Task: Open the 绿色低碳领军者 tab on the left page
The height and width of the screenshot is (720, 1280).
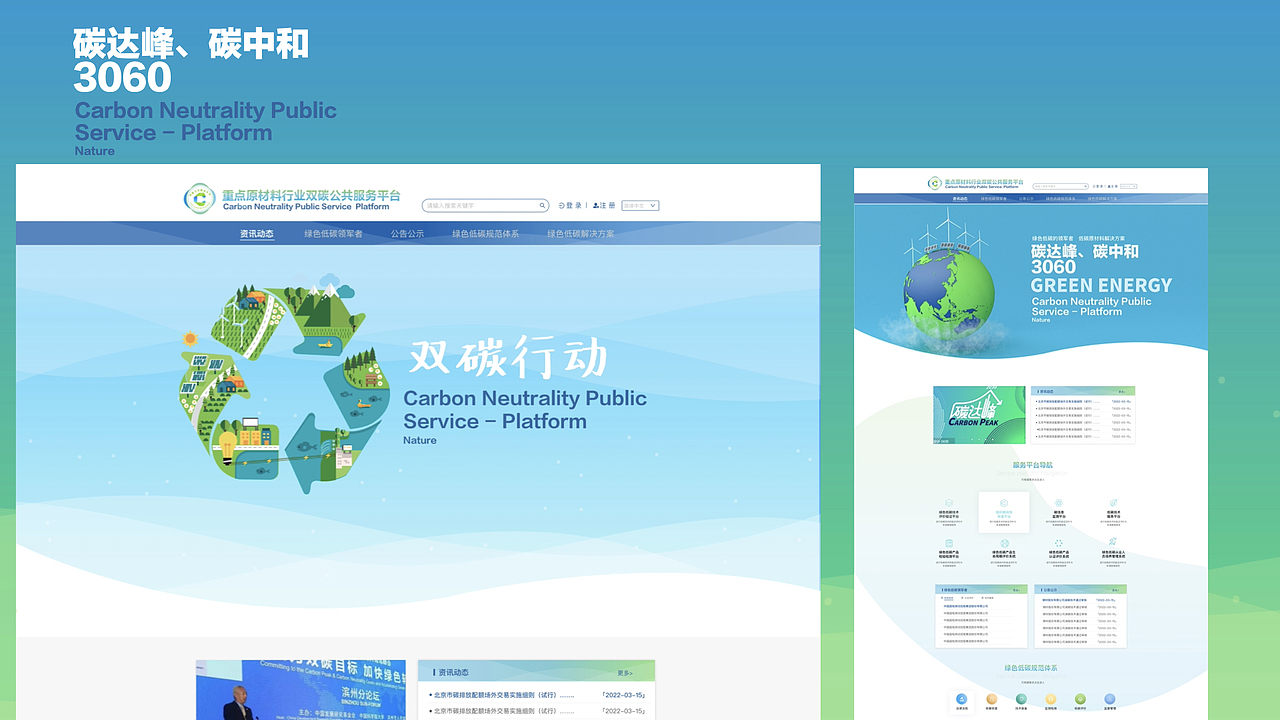Action: [333, 233]
